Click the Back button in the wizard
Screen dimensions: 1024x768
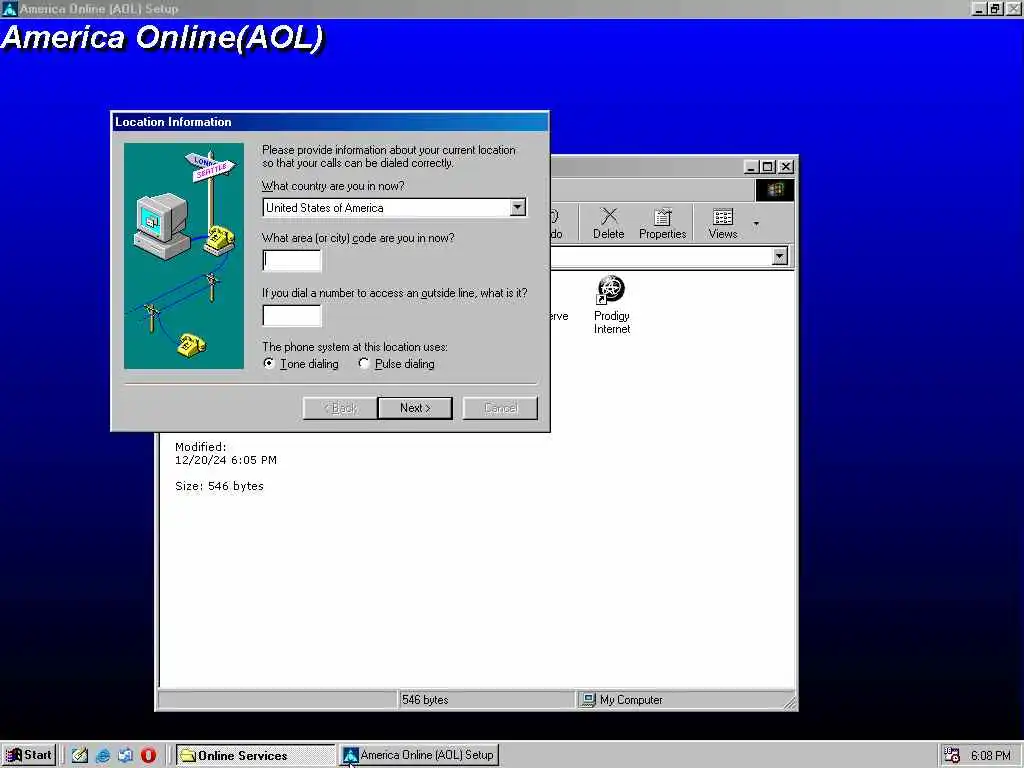click(x=340, y=408)
